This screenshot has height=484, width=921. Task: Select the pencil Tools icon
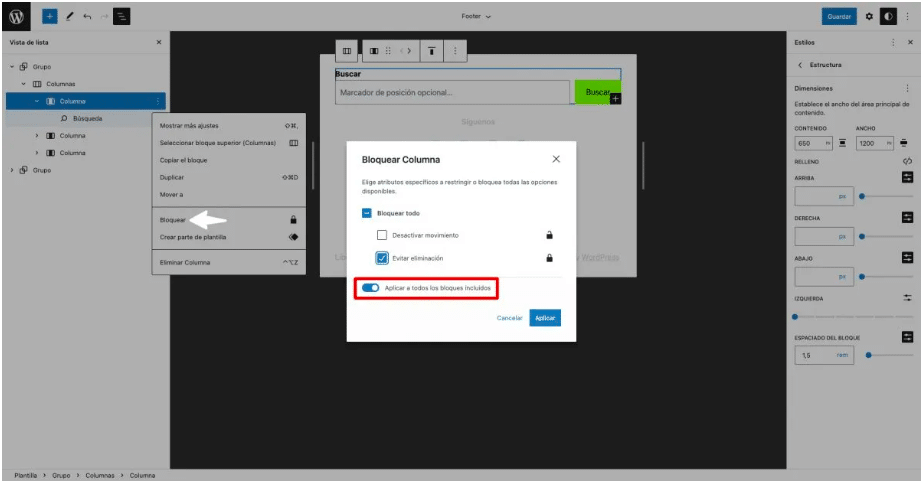(x=69, y=16)
